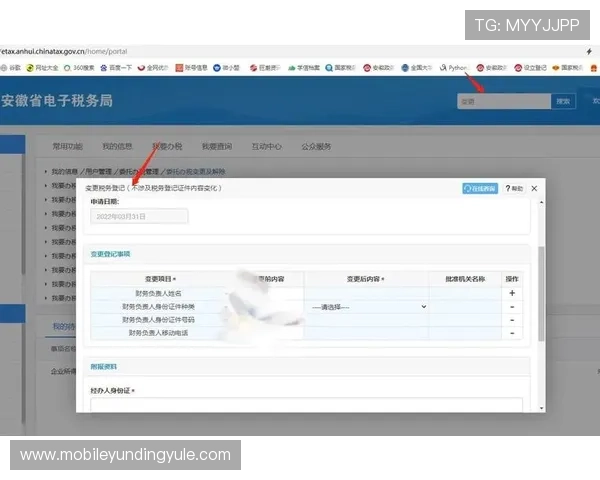600x480 pixels.
Task: Click the 安徽省电子税务局 site title
Action: coord(57,101)
